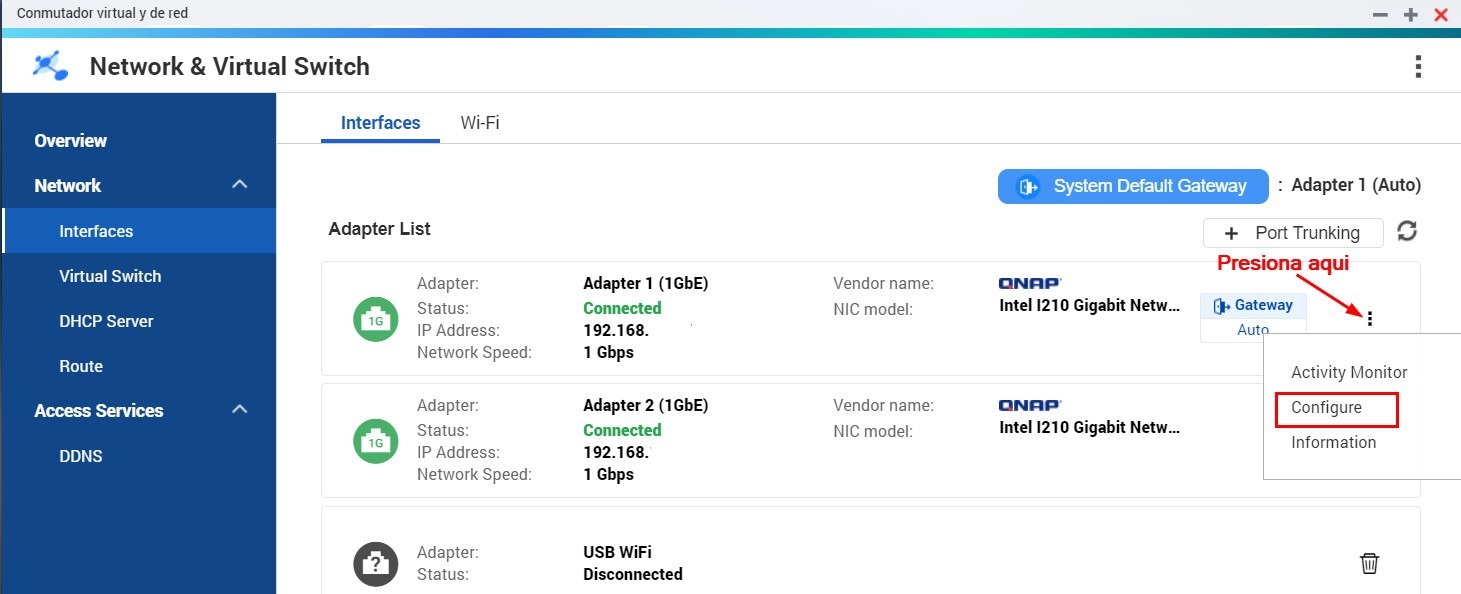Click the Port Trunking button

point(1293,233)
